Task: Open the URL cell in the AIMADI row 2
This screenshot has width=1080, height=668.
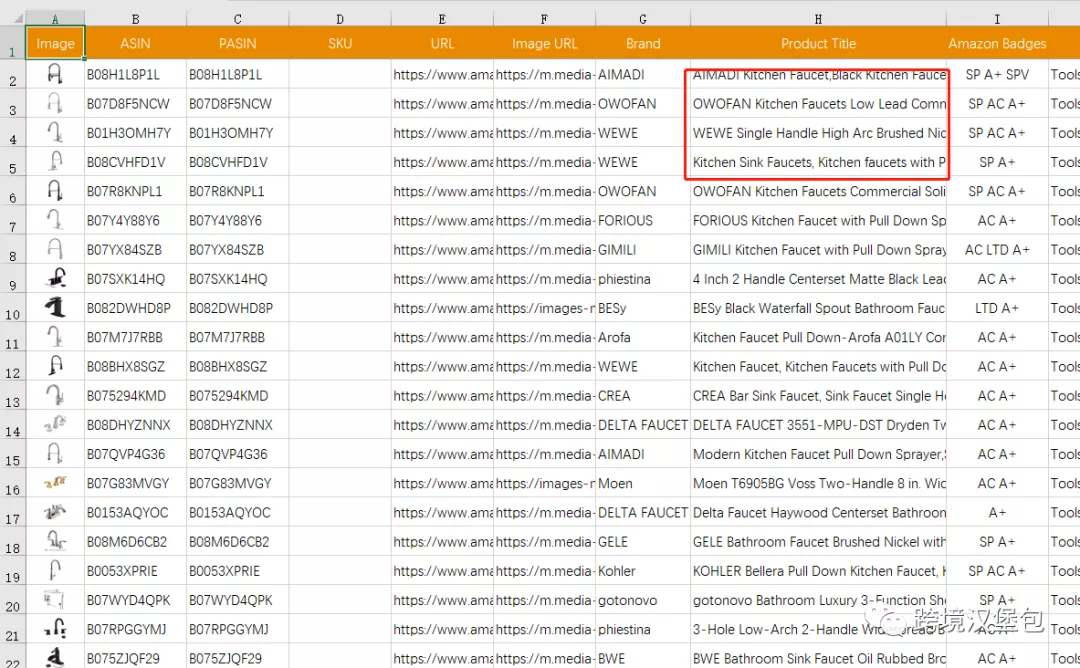Action: (x=442, y=75)
